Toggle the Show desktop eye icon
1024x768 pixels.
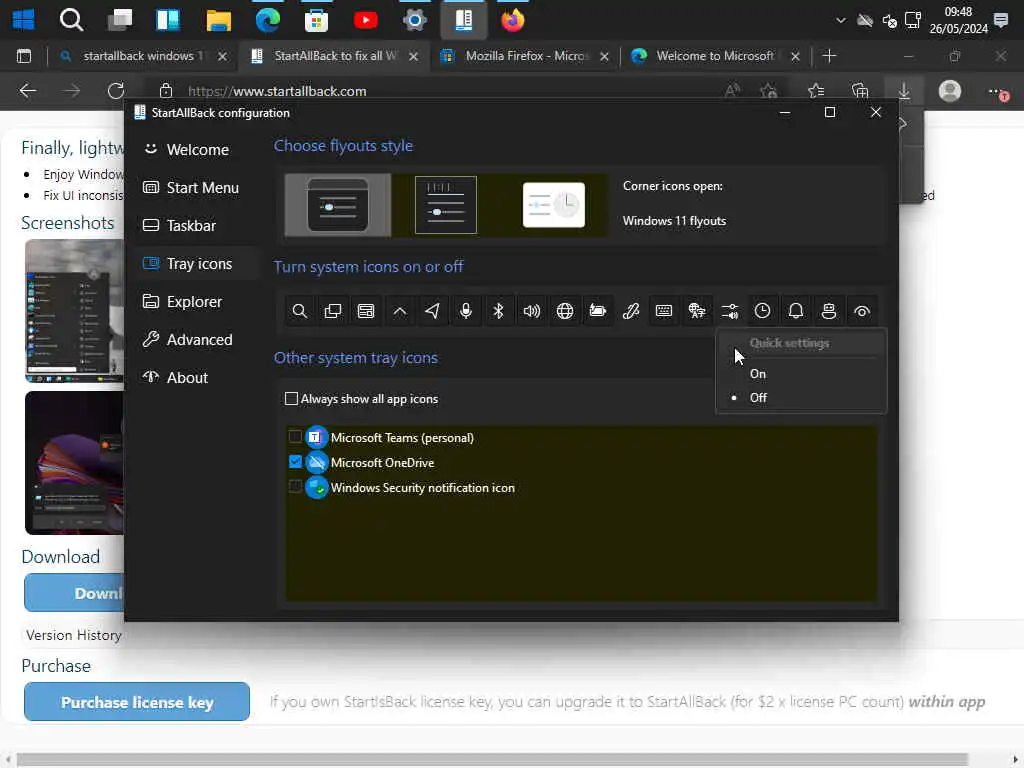click(x=862, y=311)
